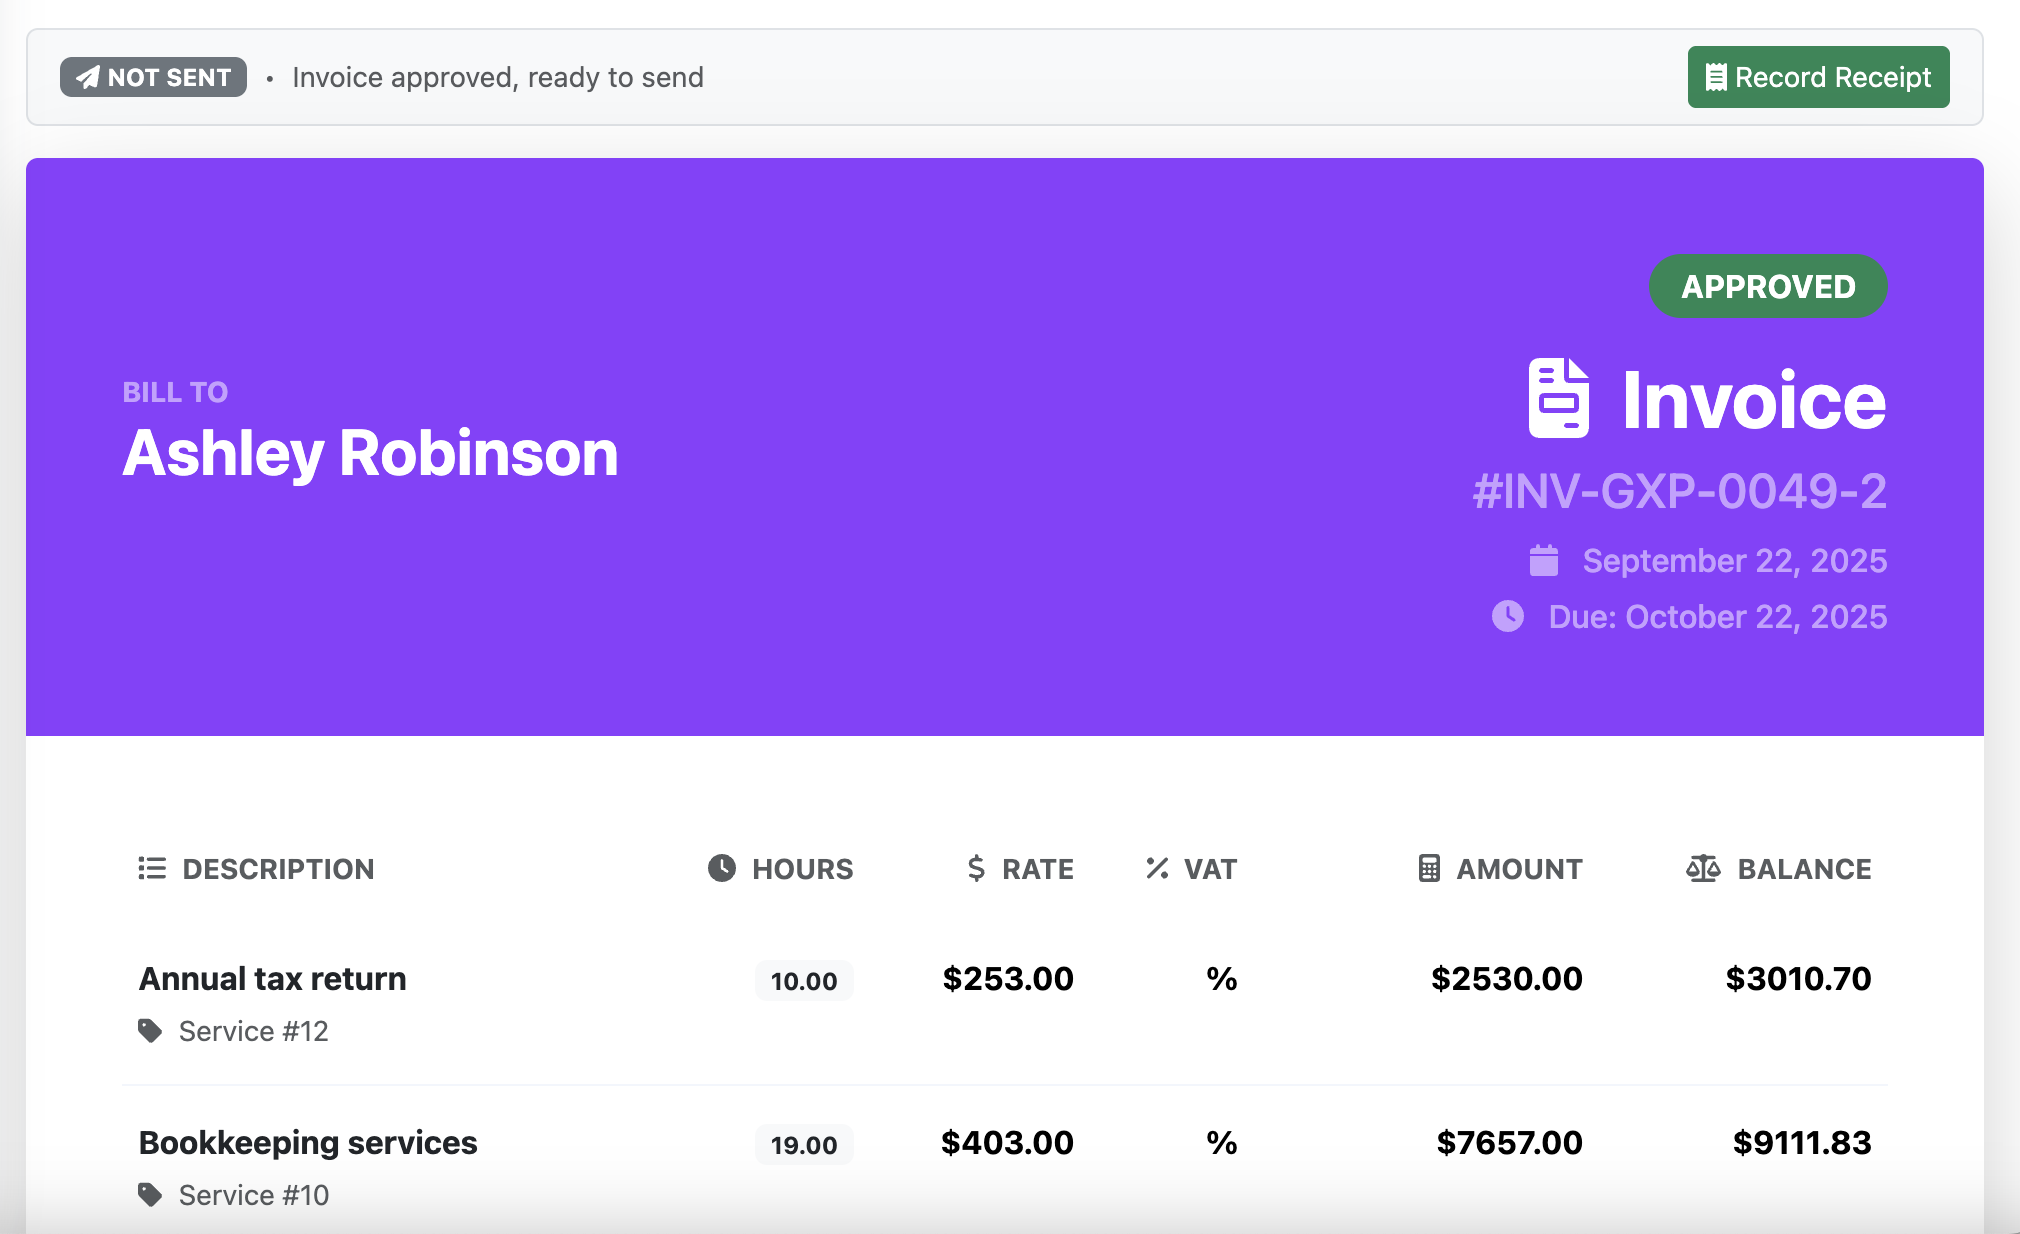The height and width of the screenshot is (1234, 2020).
Task: Click the receipt icon on Record Receipt
Action: coord(1716,77)
